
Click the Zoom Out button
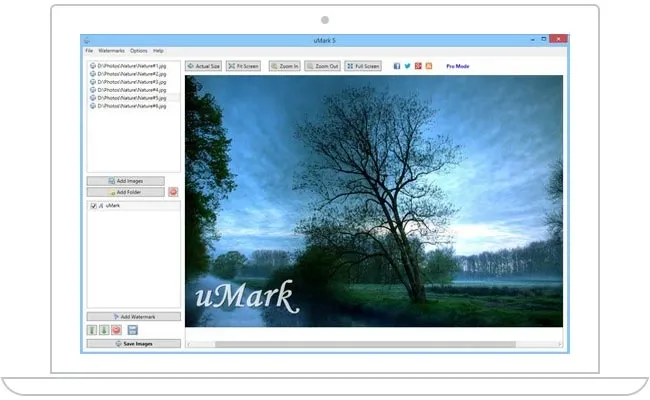[323, 66]
